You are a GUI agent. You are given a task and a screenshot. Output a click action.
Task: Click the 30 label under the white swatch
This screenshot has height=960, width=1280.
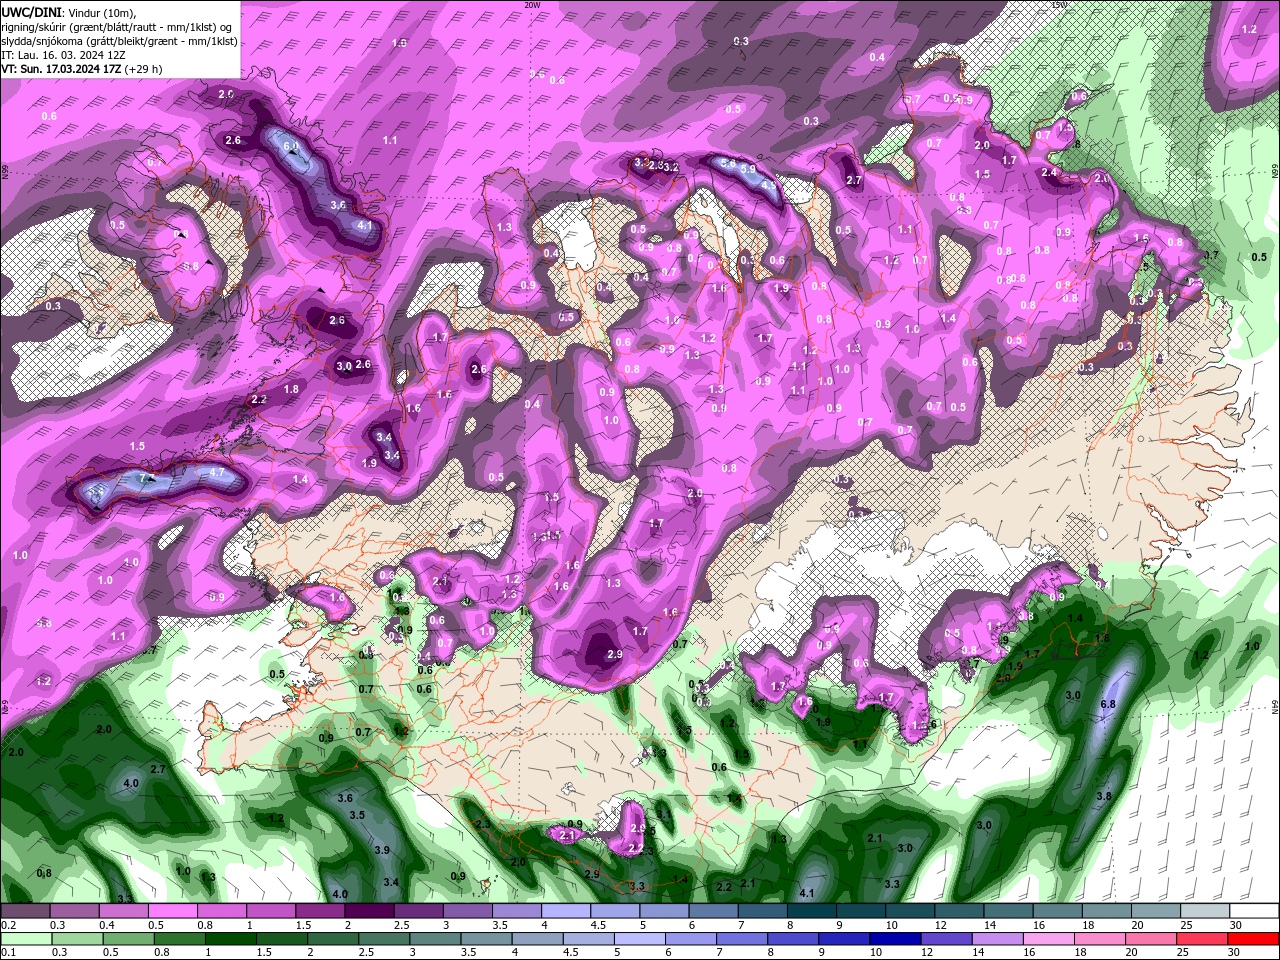pyautogui.click(x=1236, y=925)
